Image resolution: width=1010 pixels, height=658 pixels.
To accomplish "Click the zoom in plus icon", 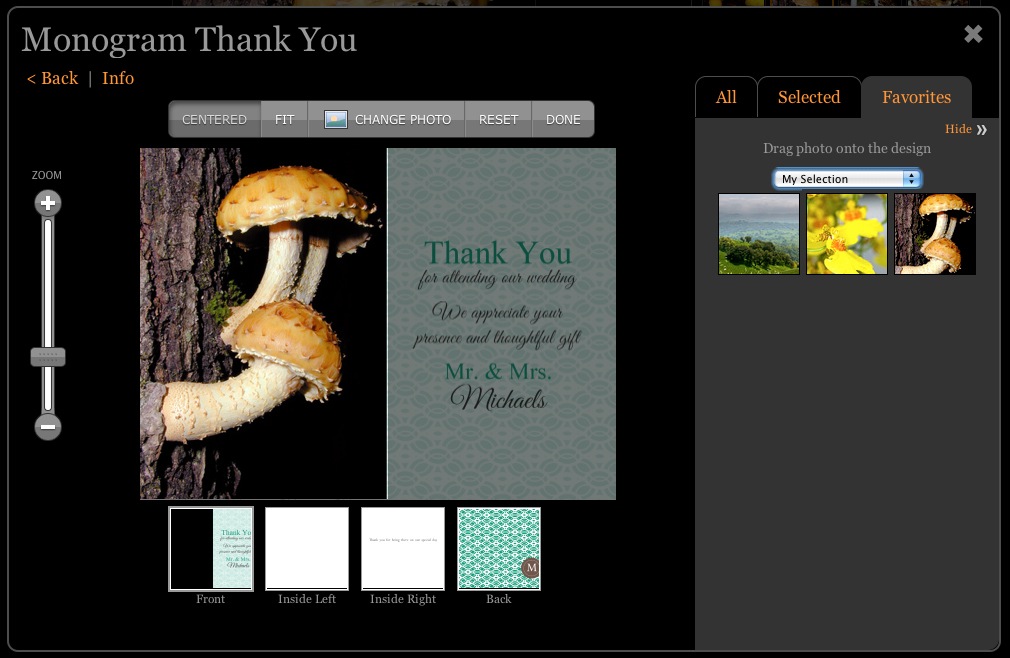I will tap(48, 204).
